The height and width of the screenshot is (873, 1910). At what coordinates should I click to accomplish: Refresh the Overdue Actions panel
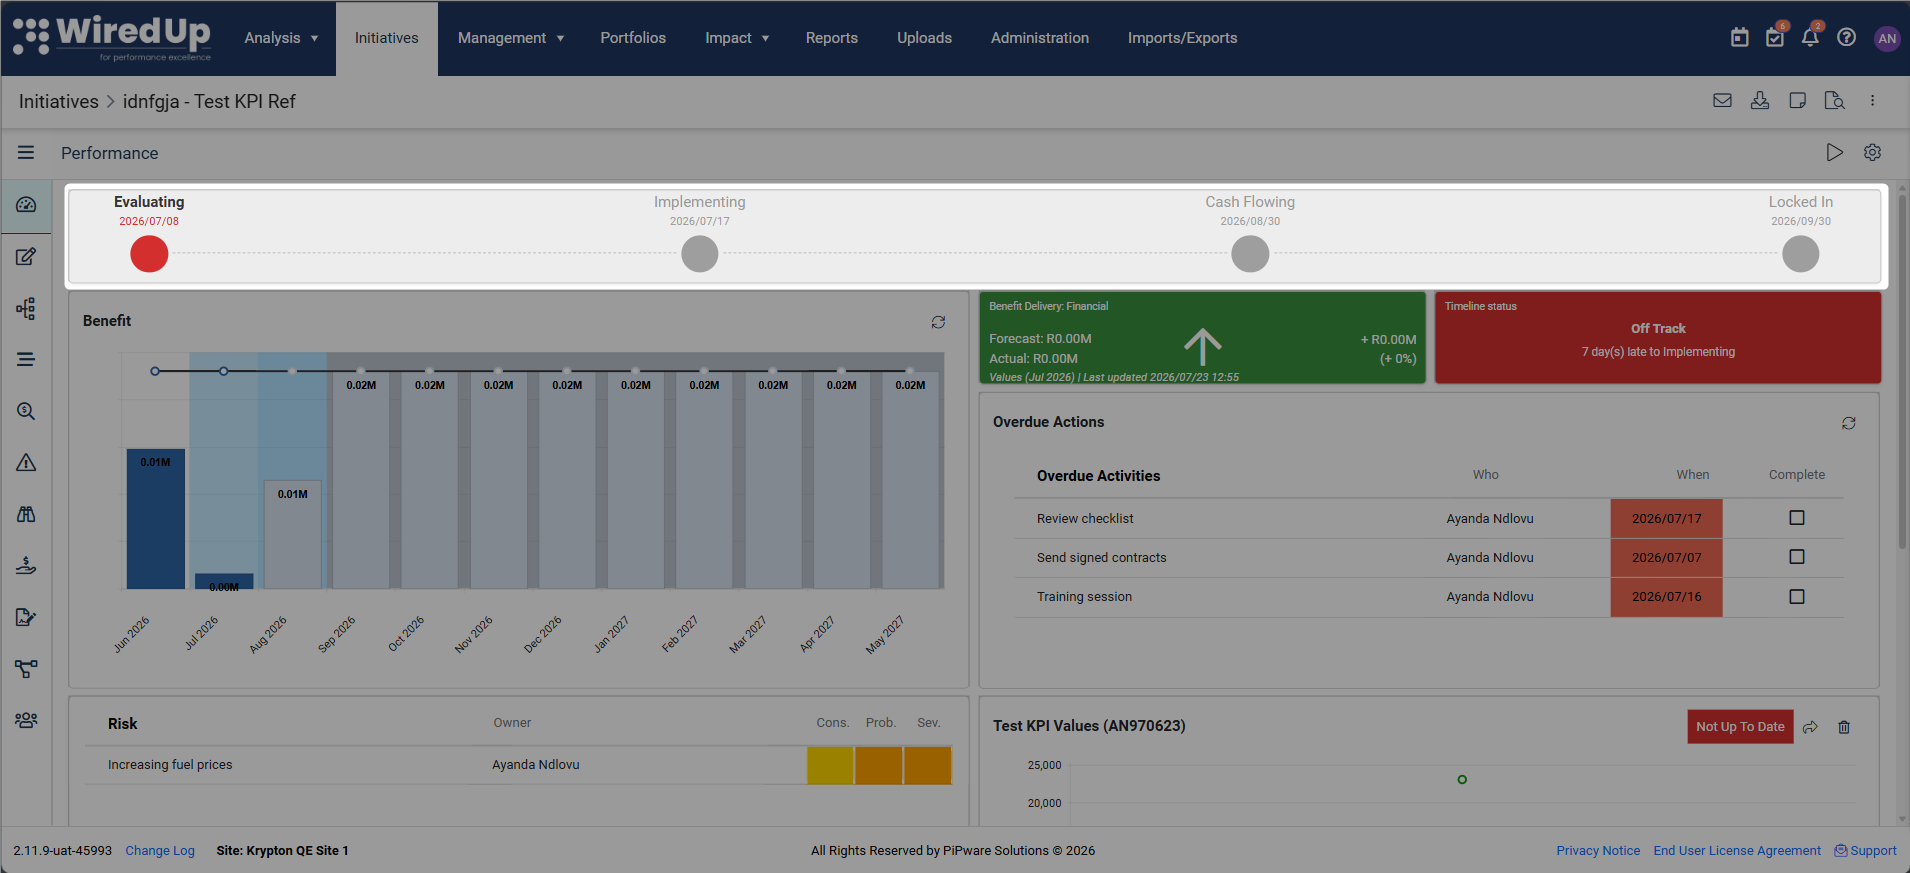1849,423
